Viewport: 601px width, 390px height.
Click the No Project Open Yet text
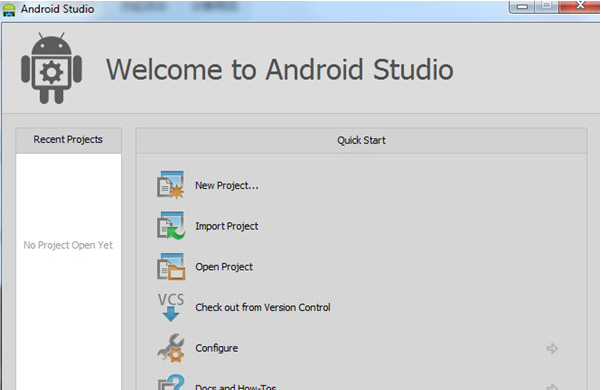point(68,245)
